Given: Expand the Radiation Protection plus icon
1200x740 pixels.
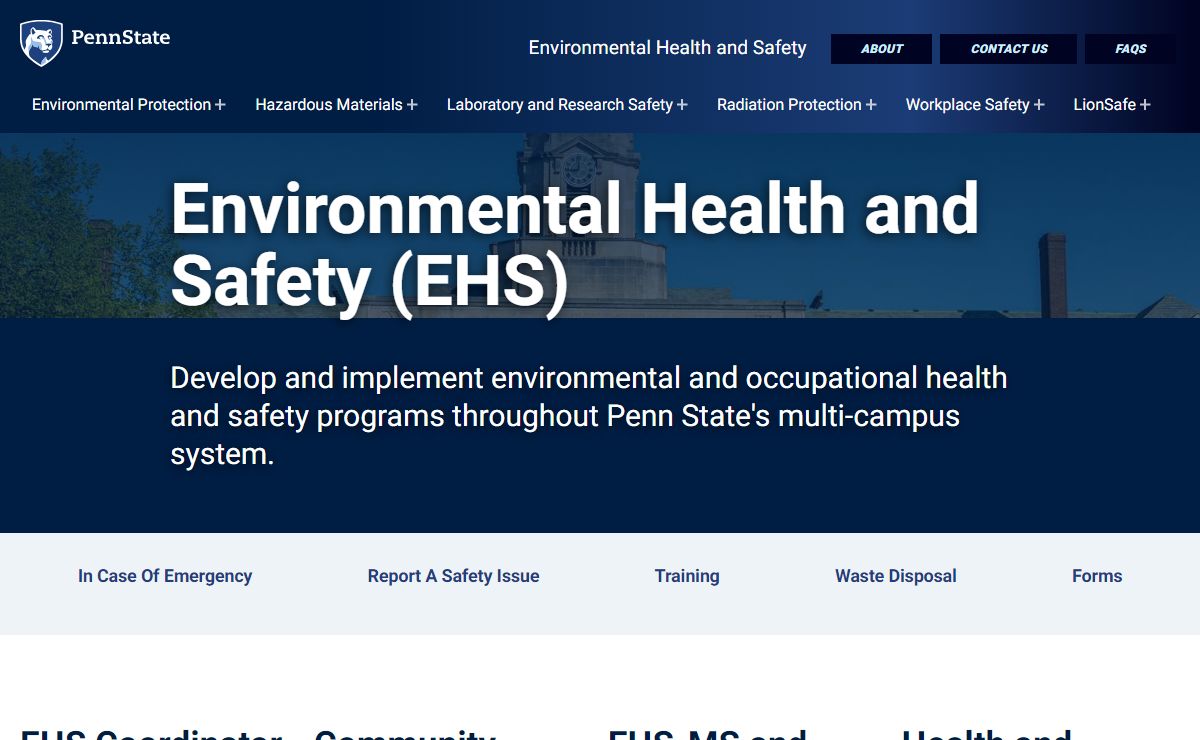Looking at the screenshot, I should pos(871,105).
